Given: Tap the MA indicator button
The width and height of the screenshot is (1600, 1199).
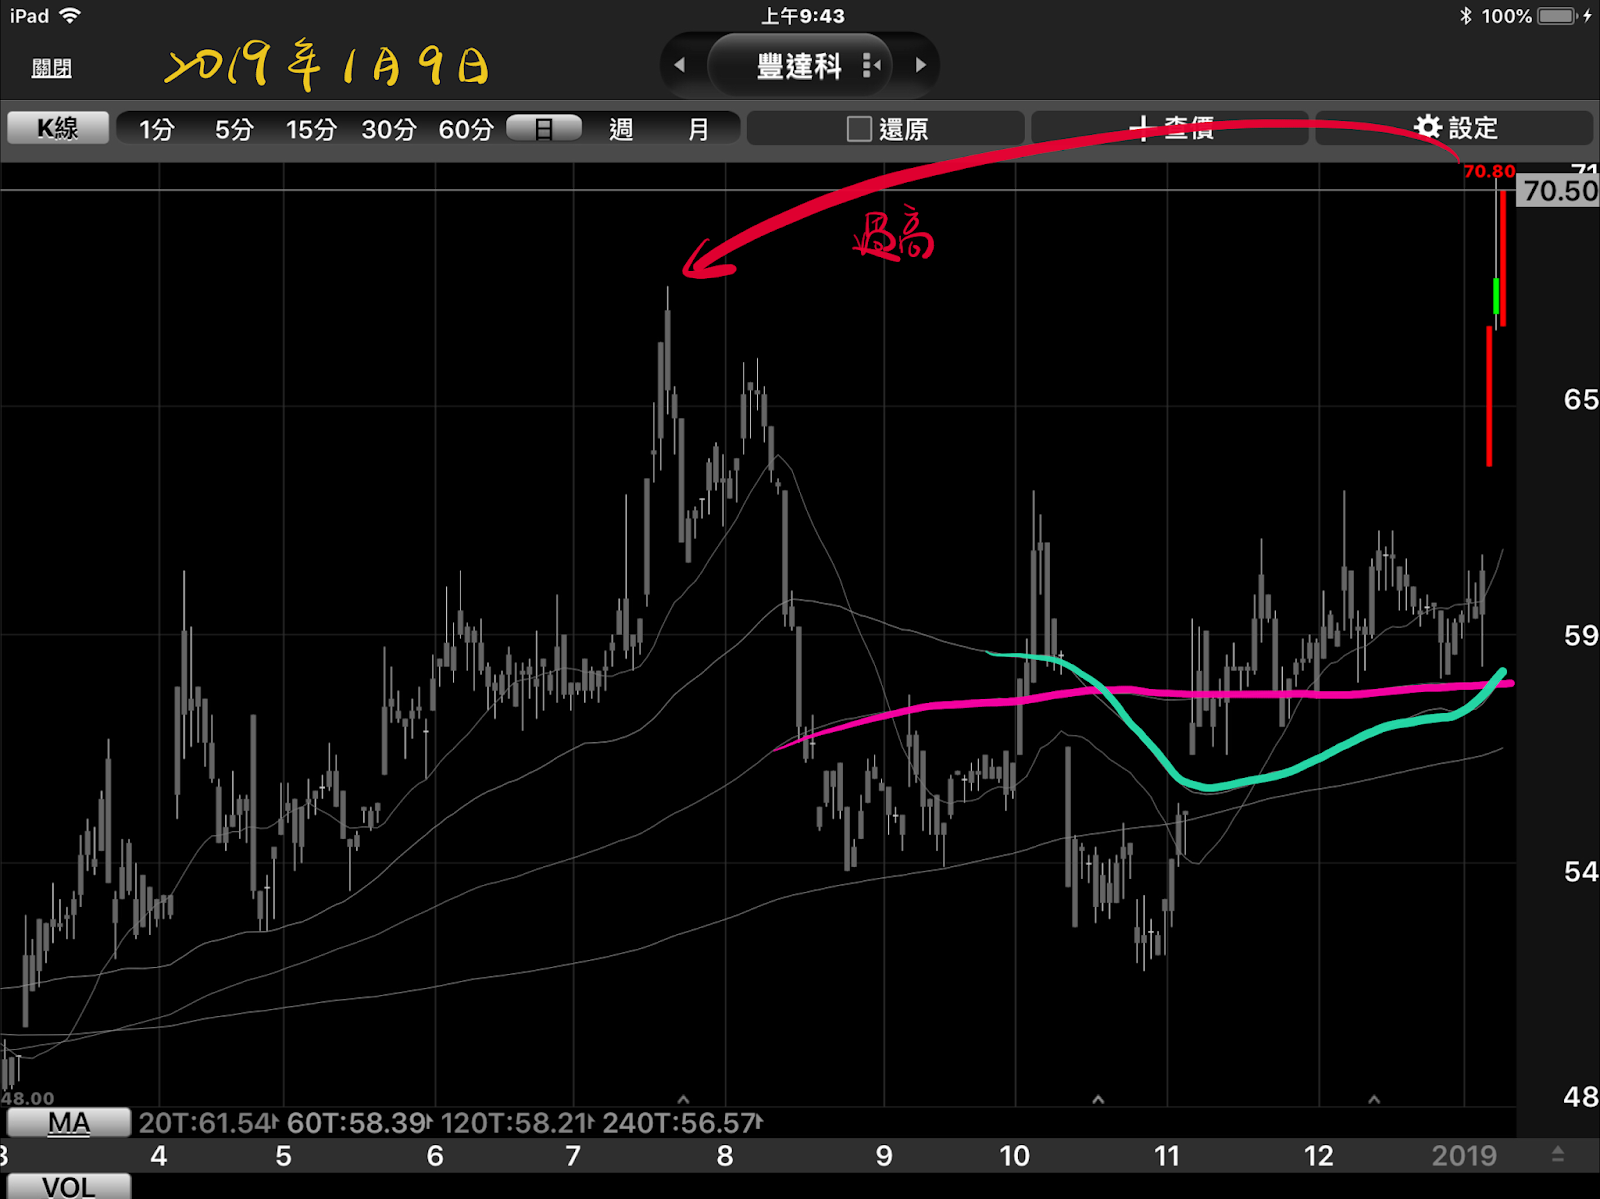Looking at the screenshot, I should click(x=68, y=1123).
